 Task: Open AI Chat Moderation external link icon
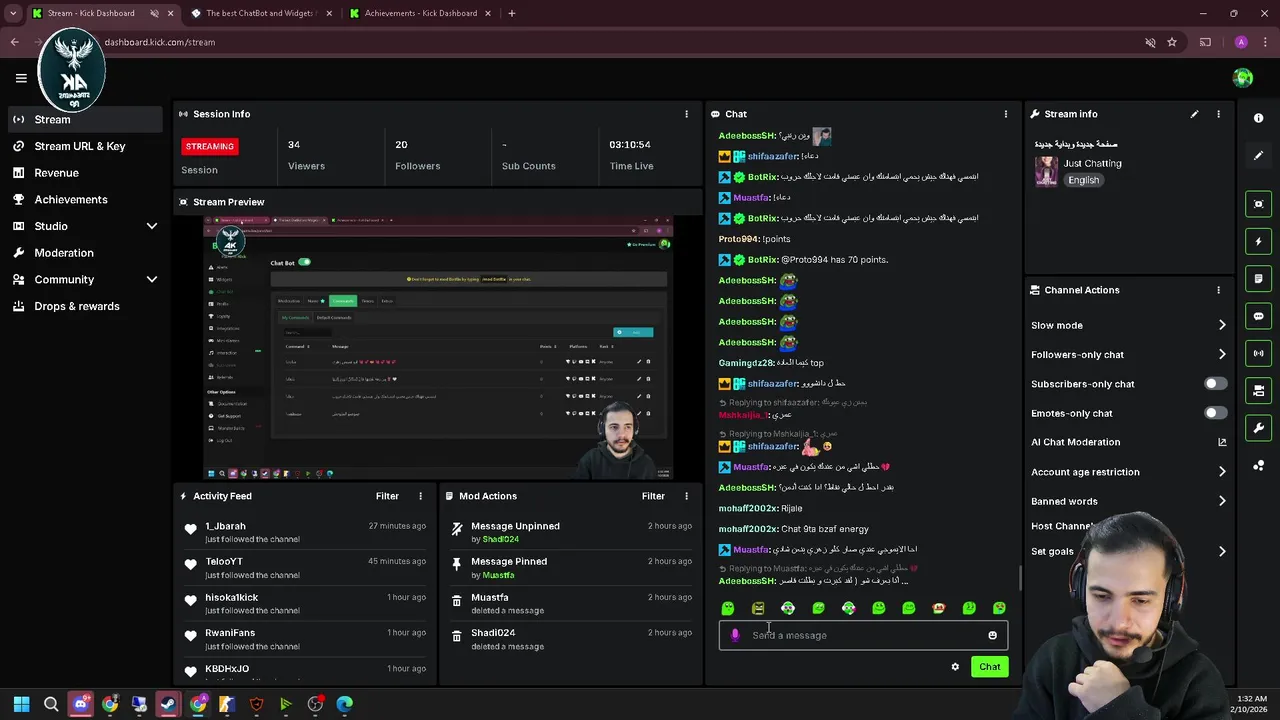pos(1222,442)
